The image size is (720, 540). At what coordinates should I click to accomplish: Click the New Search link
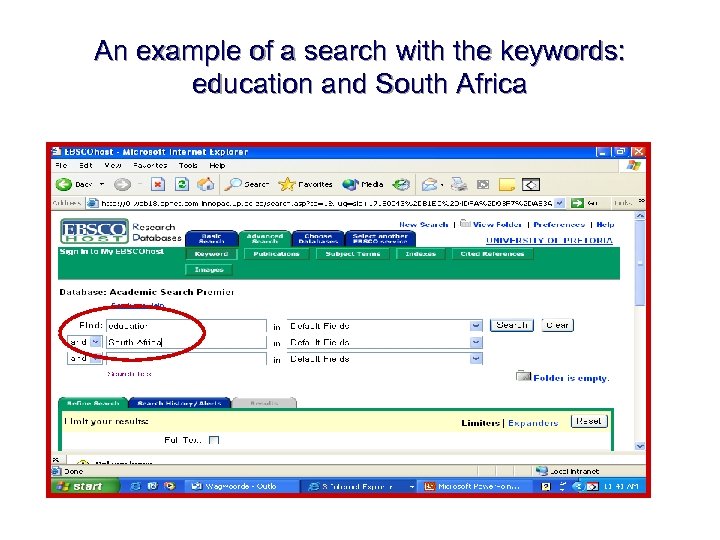pyautogui.click(x=423, y=224)
